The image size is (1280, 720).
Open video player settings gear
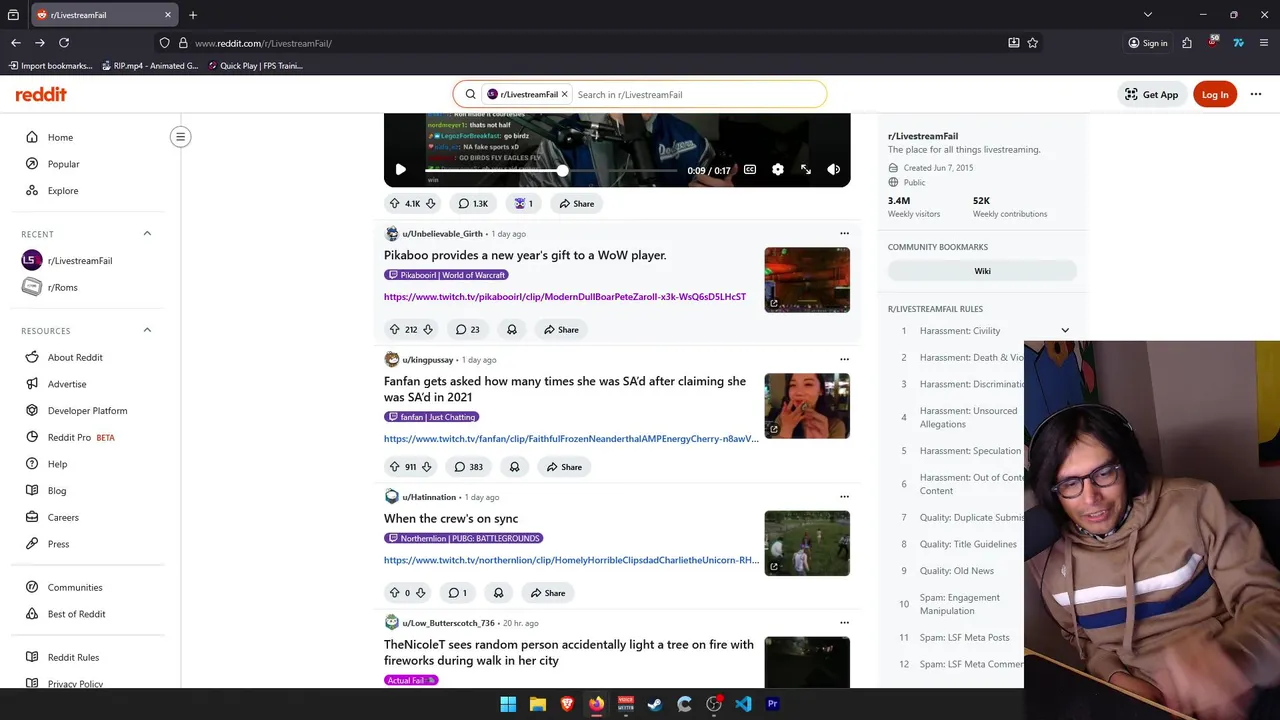(x=778, y=170)
